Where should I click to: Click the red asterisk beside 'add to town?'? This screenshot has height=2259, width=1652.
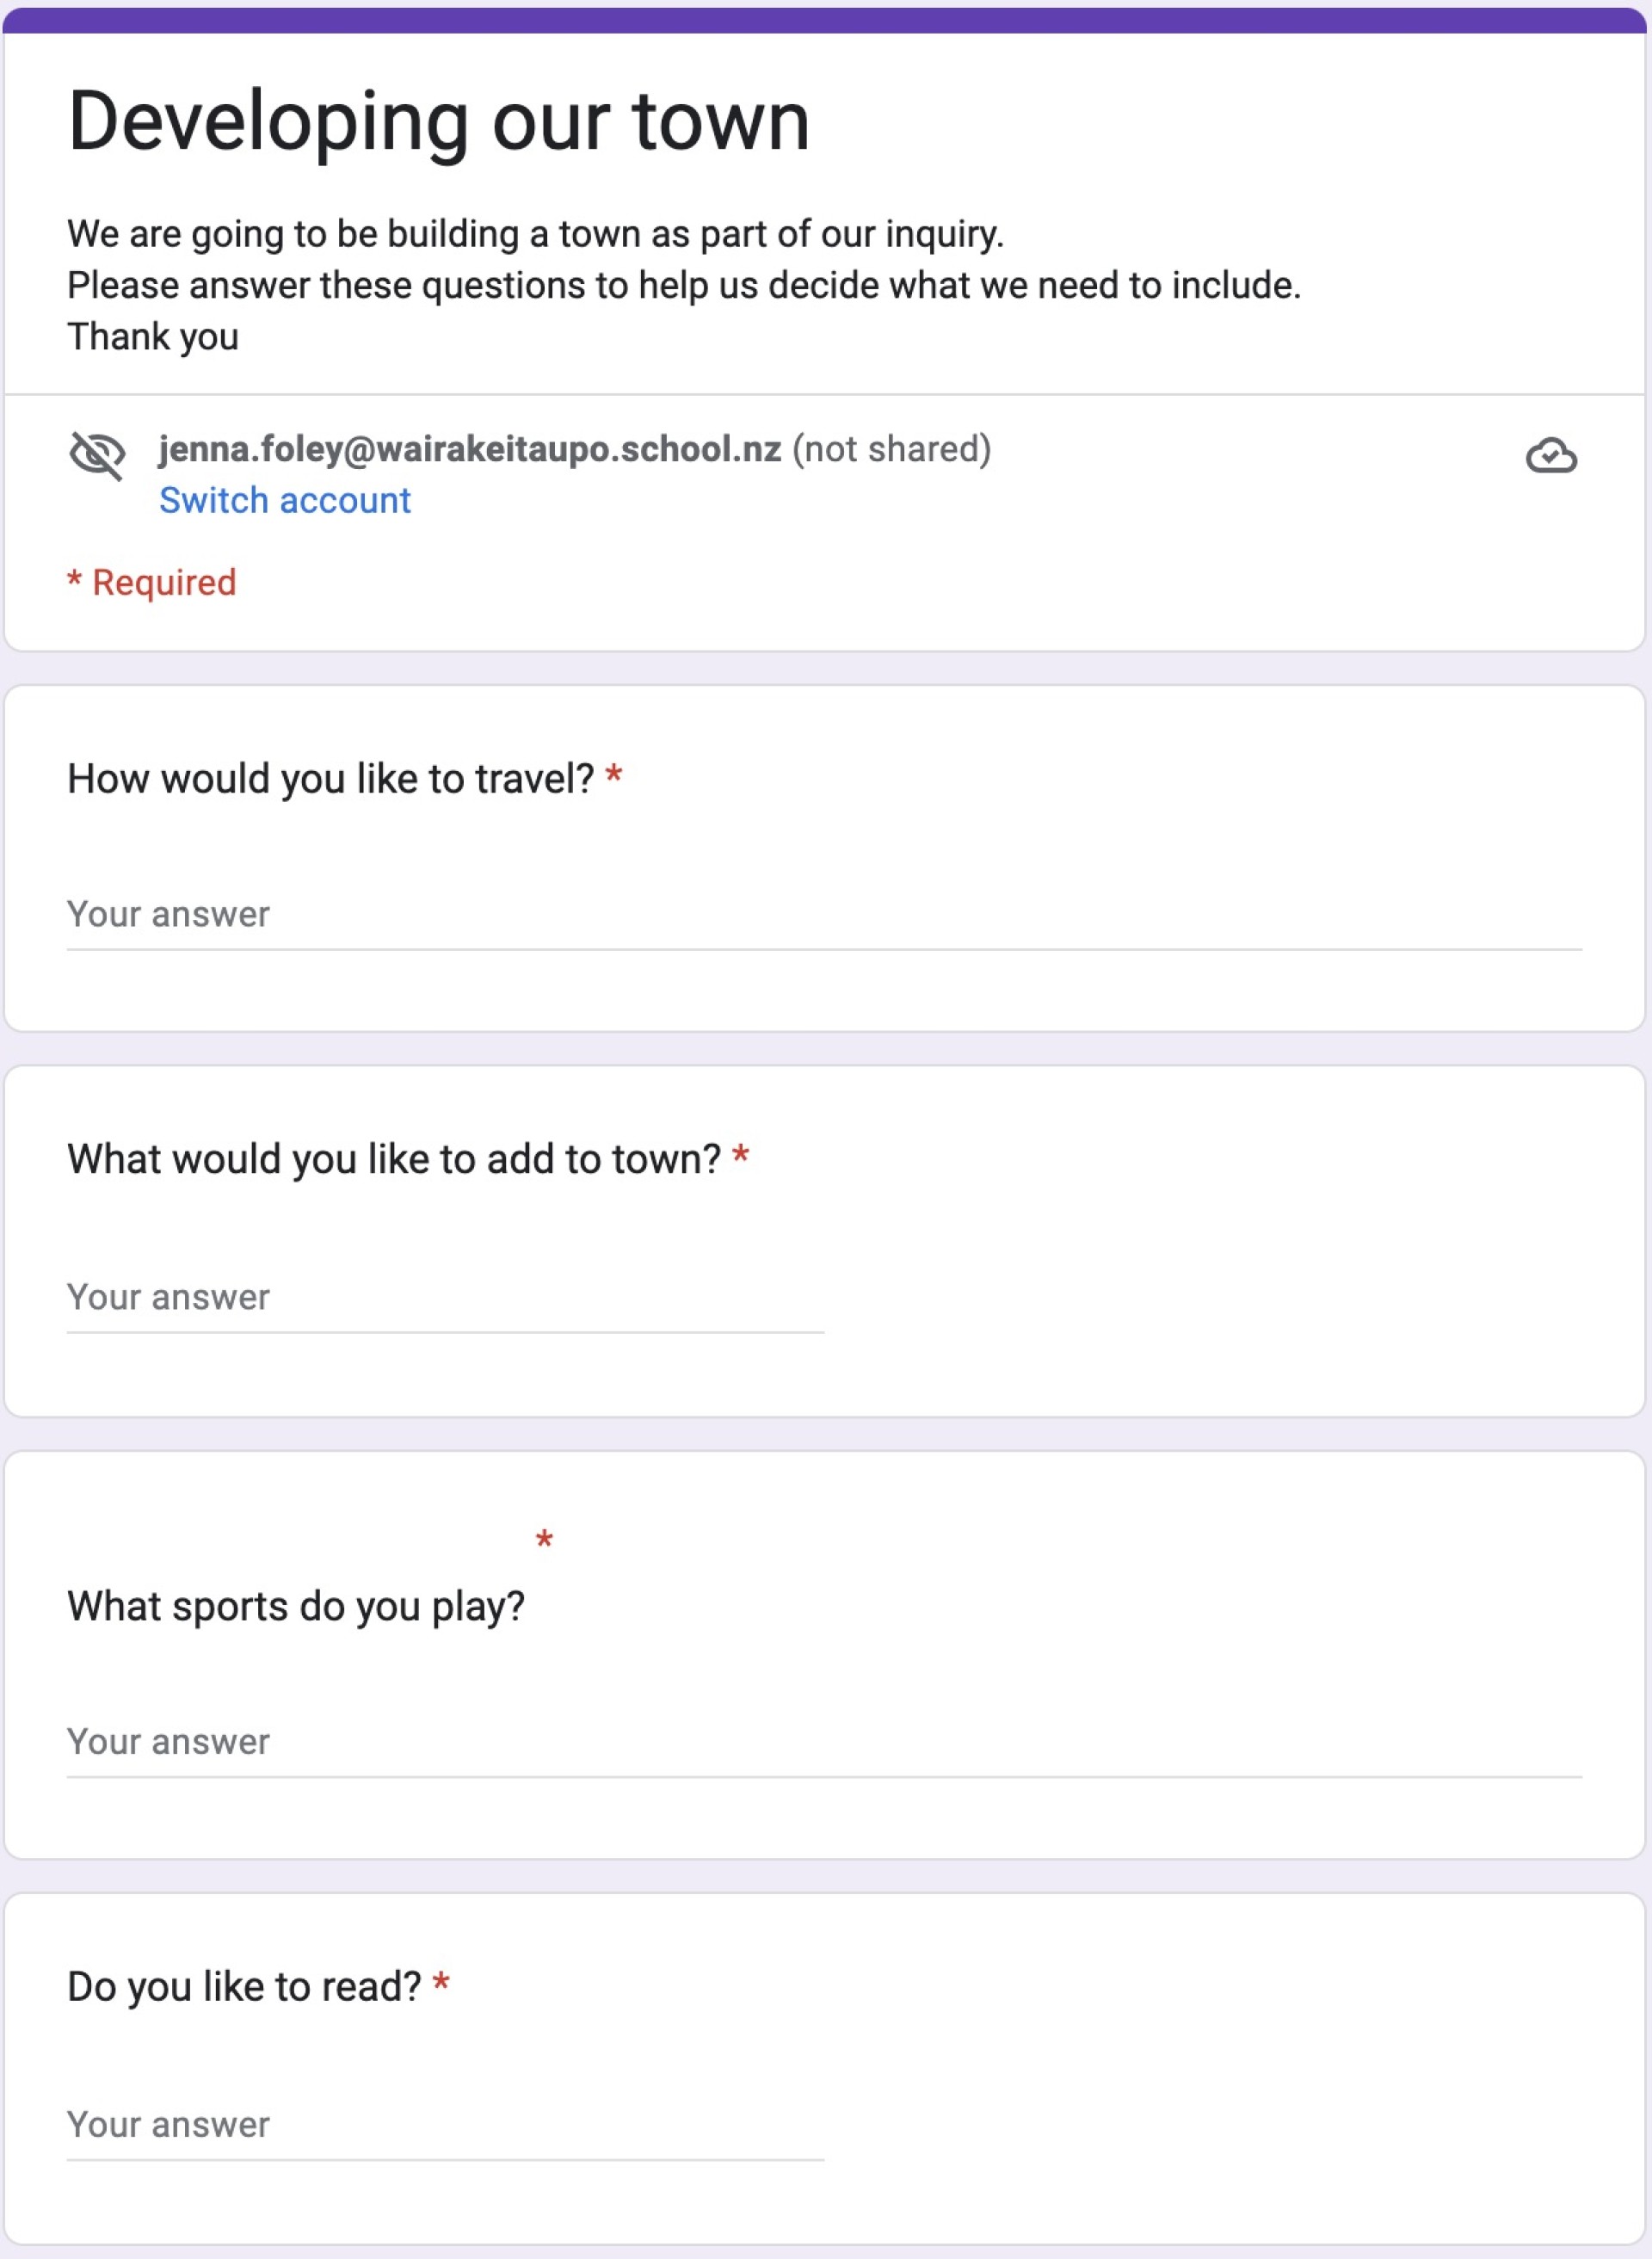tap(741, 1155)
